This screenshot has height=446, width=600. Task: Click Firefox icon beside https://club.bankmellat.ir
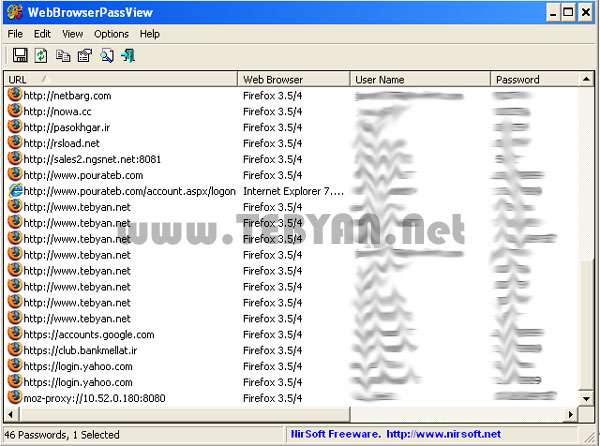point(15,350)
